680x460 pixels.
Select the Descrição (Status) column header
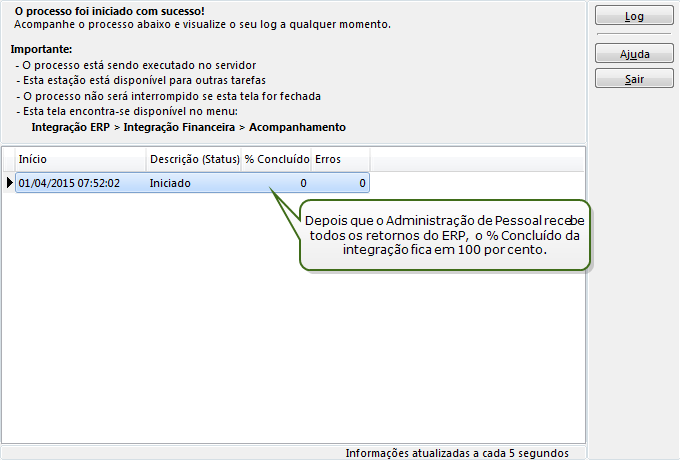coord(194,159)
